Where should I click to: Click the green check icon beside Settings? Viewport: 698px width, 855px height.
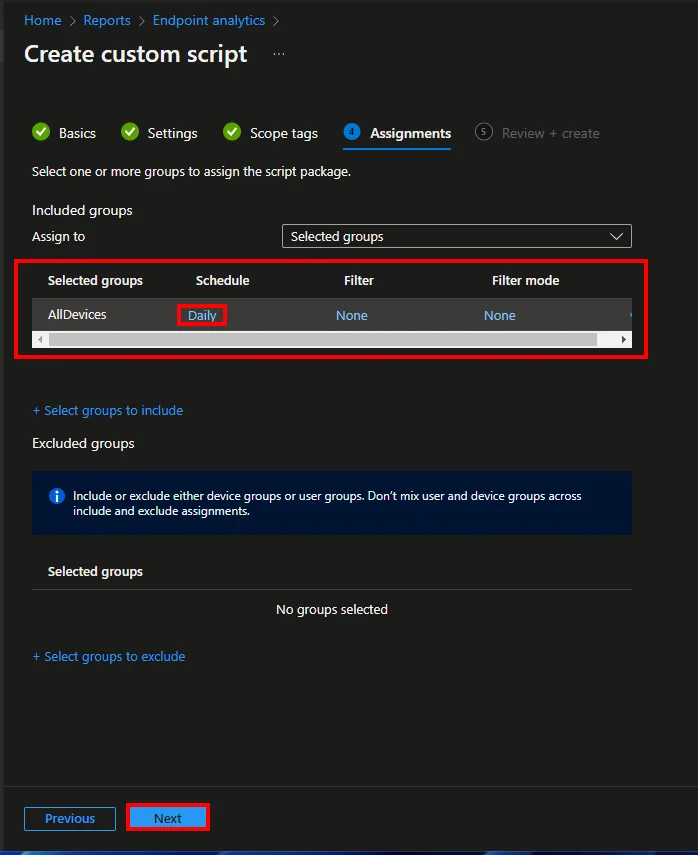[x=130, y=132]
